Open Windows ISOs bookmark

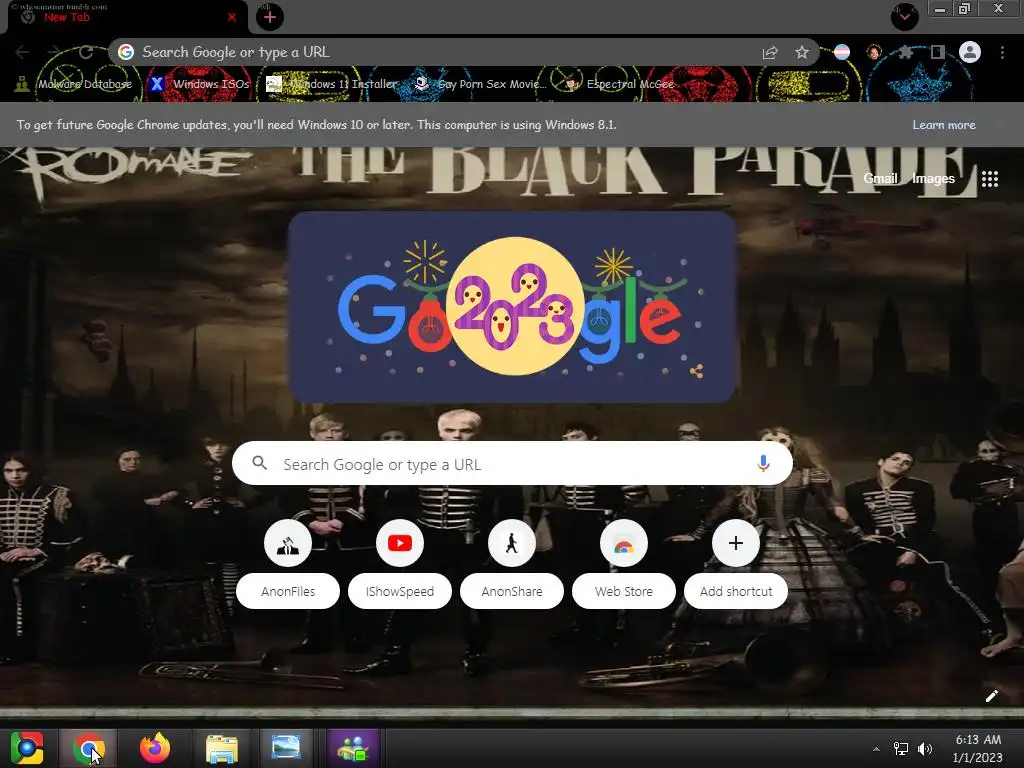click(199, 84)
